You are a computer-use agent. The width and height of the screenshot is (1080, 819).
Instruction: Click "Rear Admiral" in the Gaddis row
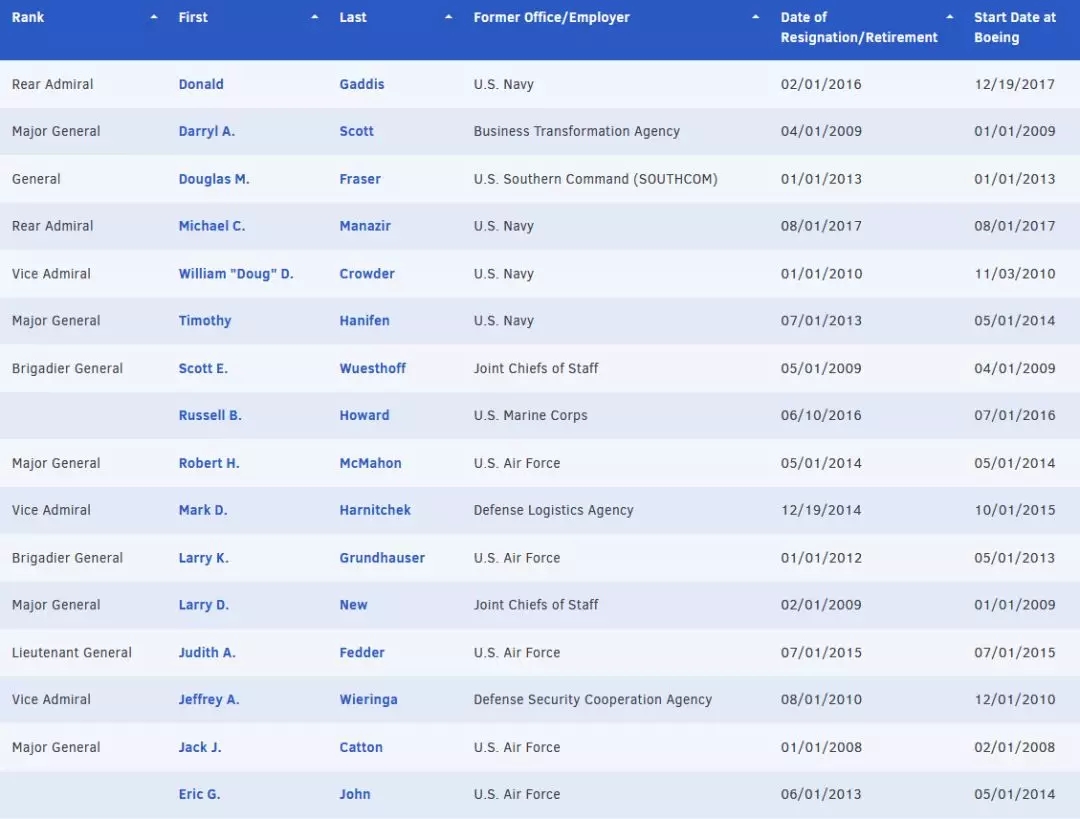[52, 84]
